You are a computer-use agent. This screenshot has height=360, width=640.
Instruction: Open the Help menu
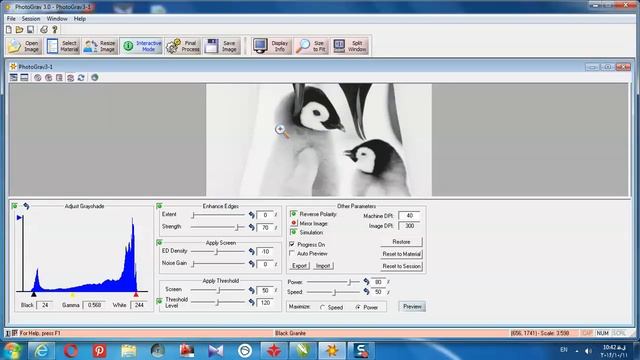80,19
